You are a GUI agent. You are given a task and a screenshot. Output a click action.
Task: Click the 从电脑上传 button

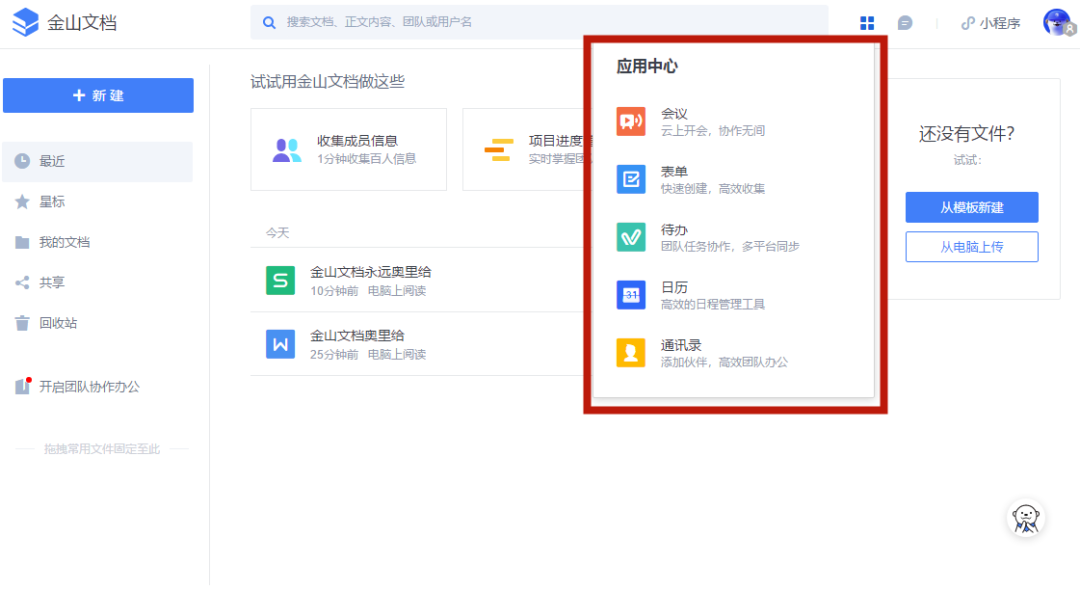[972, 247]
